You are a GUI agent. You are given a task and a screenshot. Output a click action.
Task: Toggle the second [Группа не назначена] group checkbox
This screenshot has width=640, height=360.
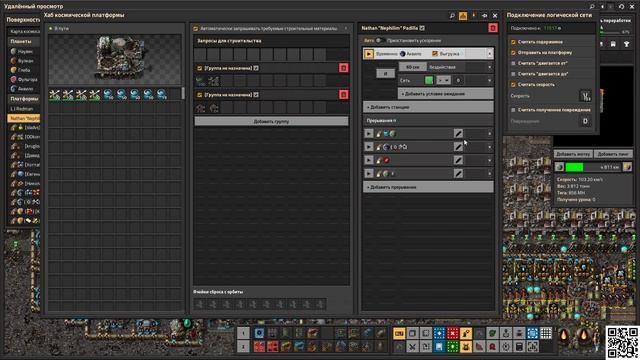[x=200, y=95]
